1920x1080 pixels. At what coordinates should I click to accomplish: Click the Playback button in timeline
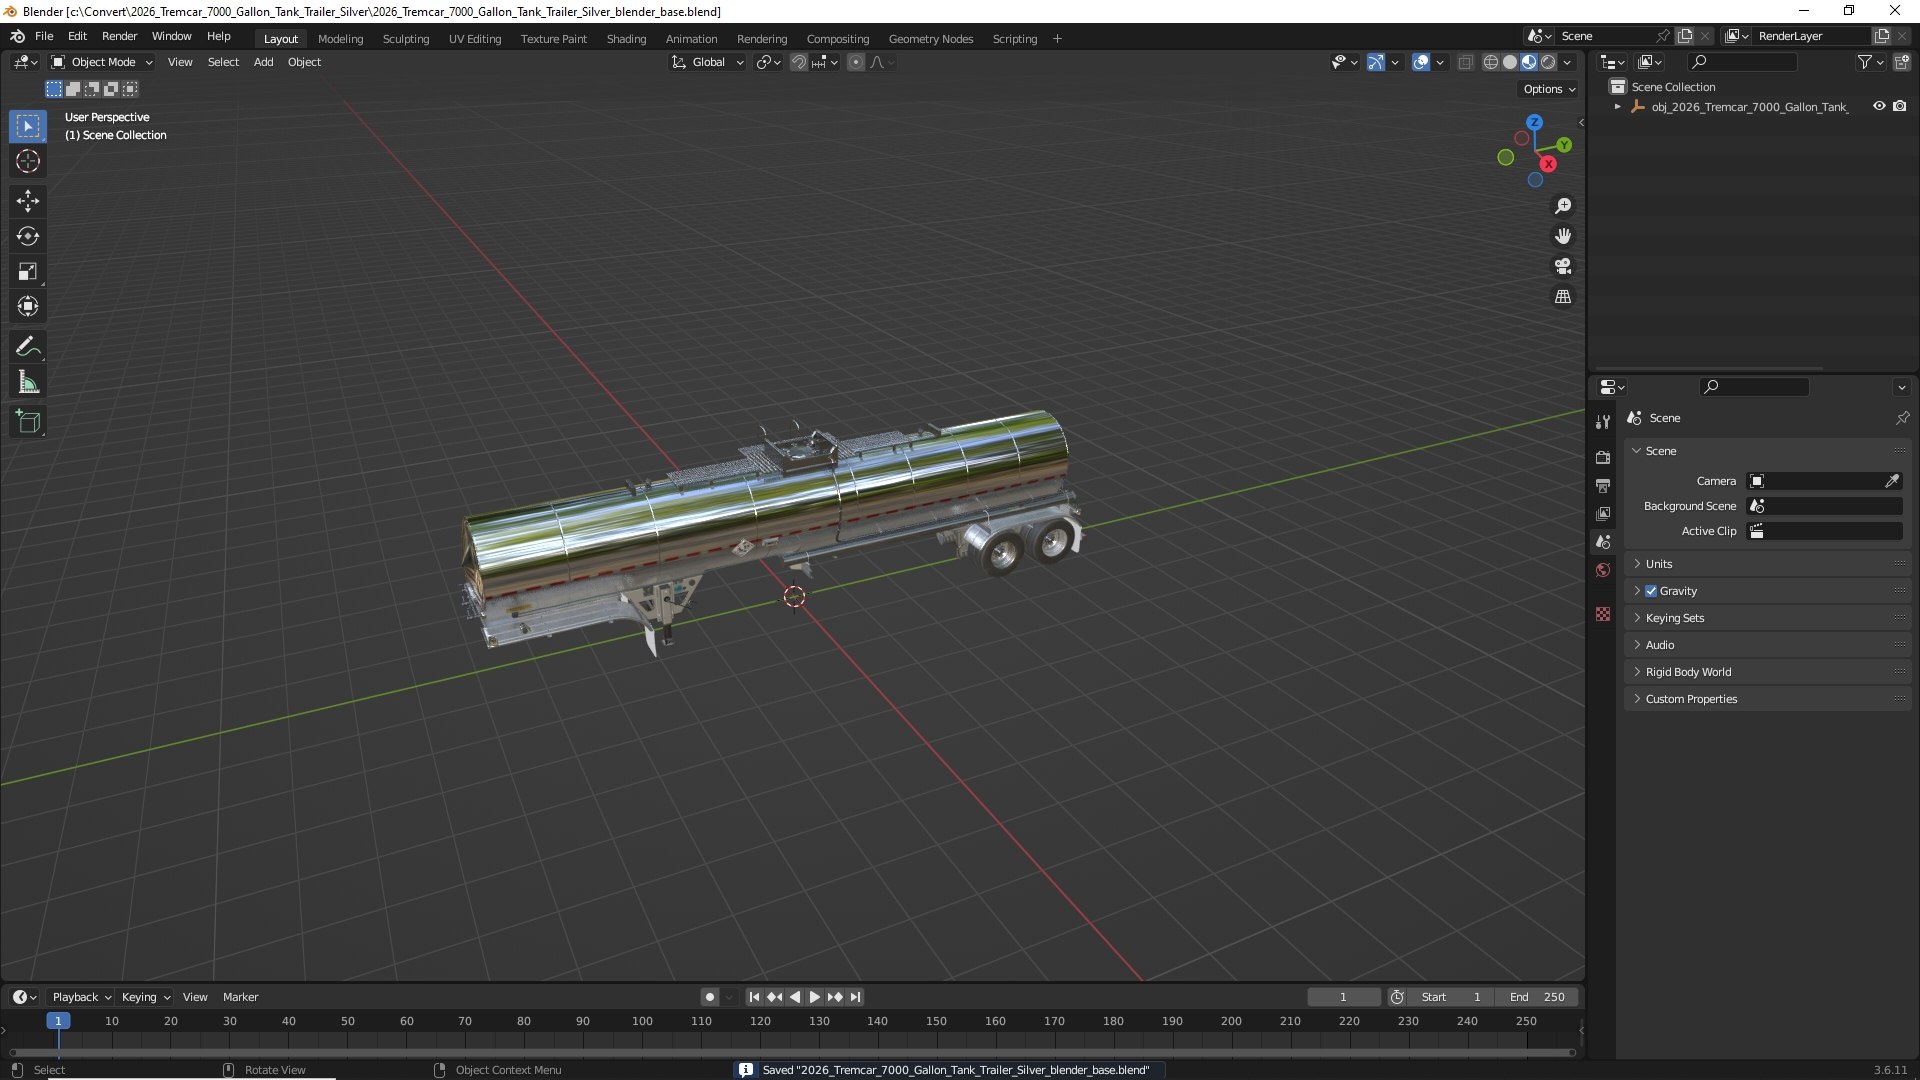pos(81,997)
